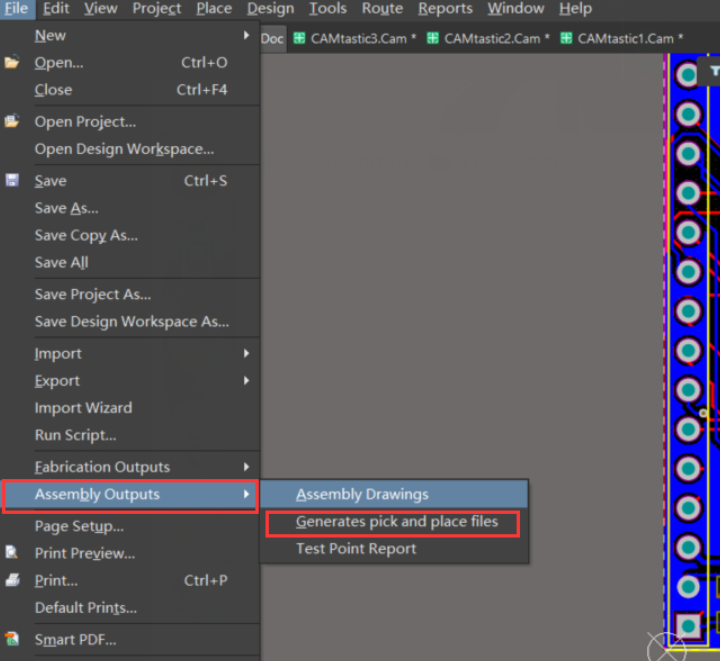Choose Save All menu entry
This screenshot has width=720, height=661.
pyautogui.click(x=130, y=262)
